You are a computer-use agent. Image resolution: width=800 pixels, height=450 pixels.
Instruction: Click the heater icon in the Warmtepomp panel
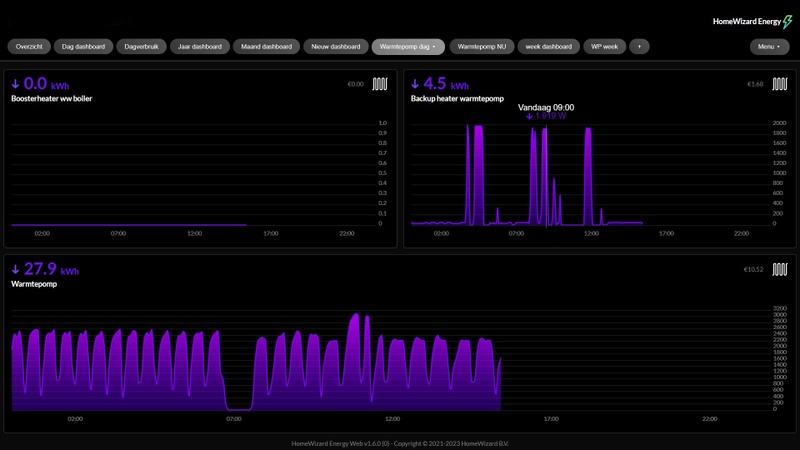(x=779, y=270)
